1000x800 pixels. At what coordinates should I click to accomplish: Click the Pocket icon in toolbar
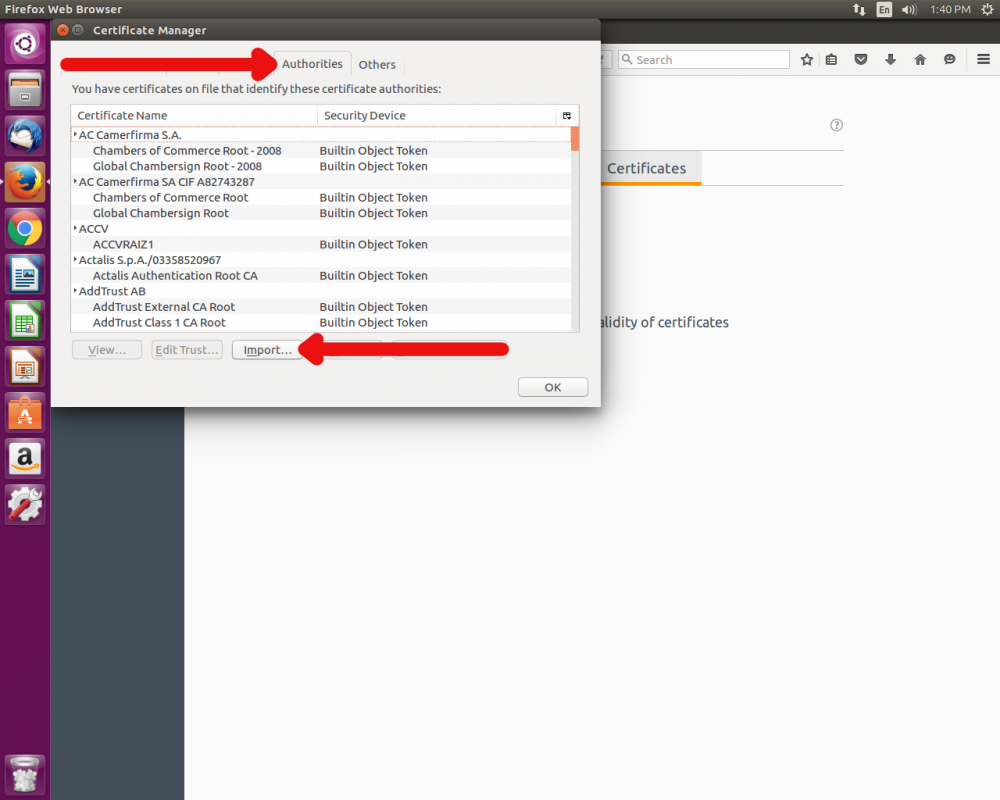click(x=860, y=60)
